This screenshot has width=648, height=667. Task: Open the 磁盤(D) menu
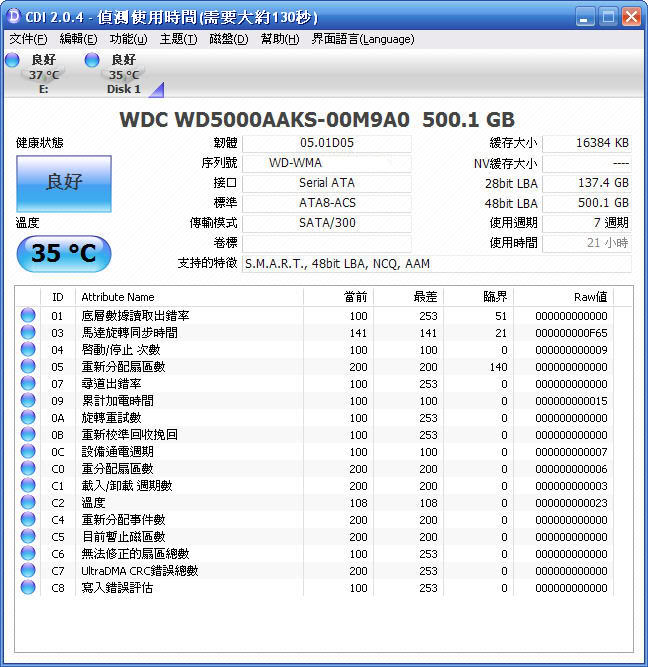tap(228, 39)
